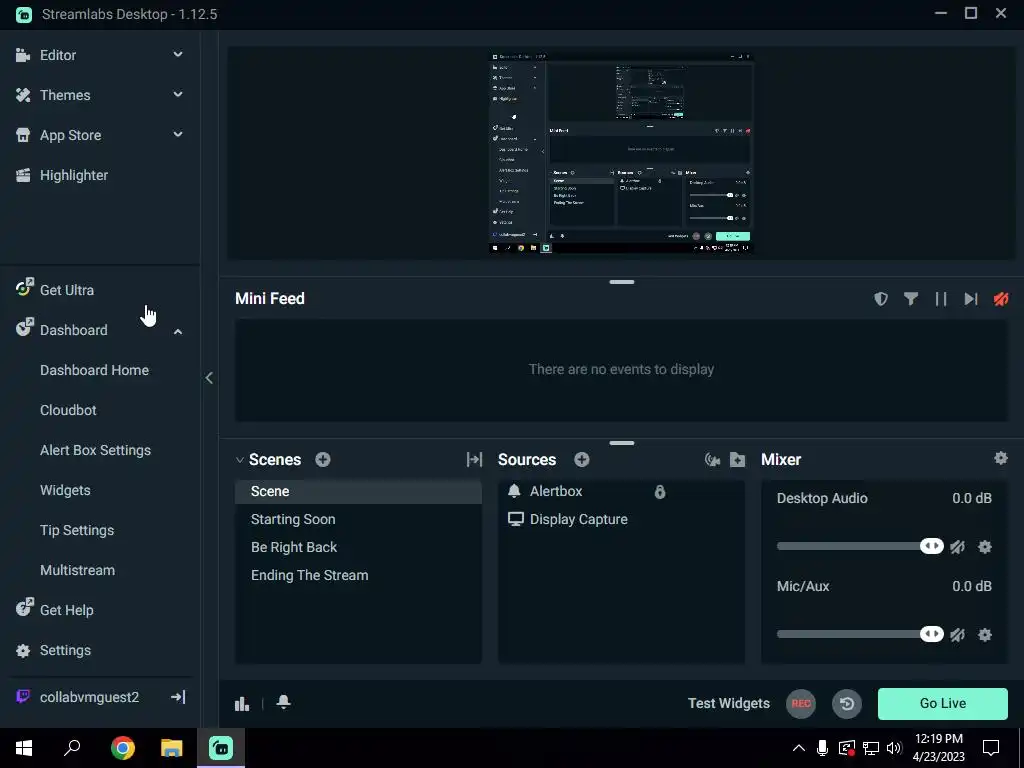
Task: Launch Google Chrome from the taskbar
Action: click(x=123, y=748)
